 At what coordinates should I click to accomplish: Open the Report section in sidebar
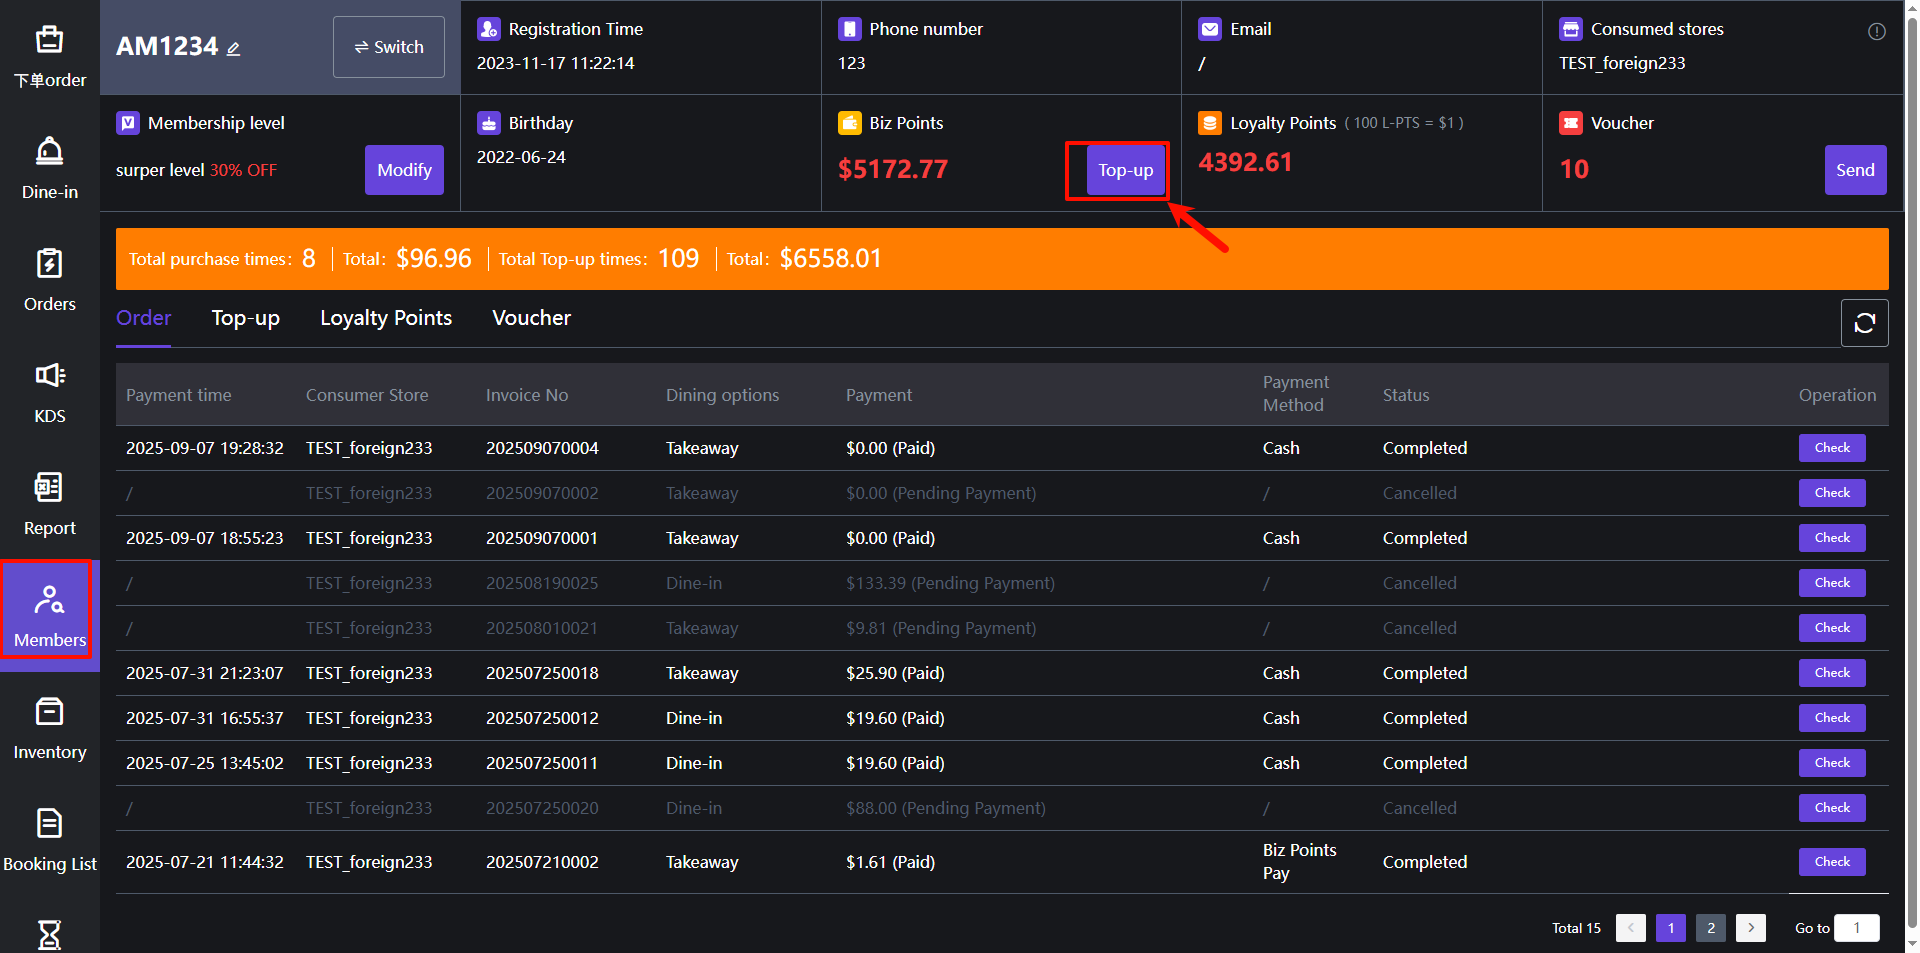49,504
